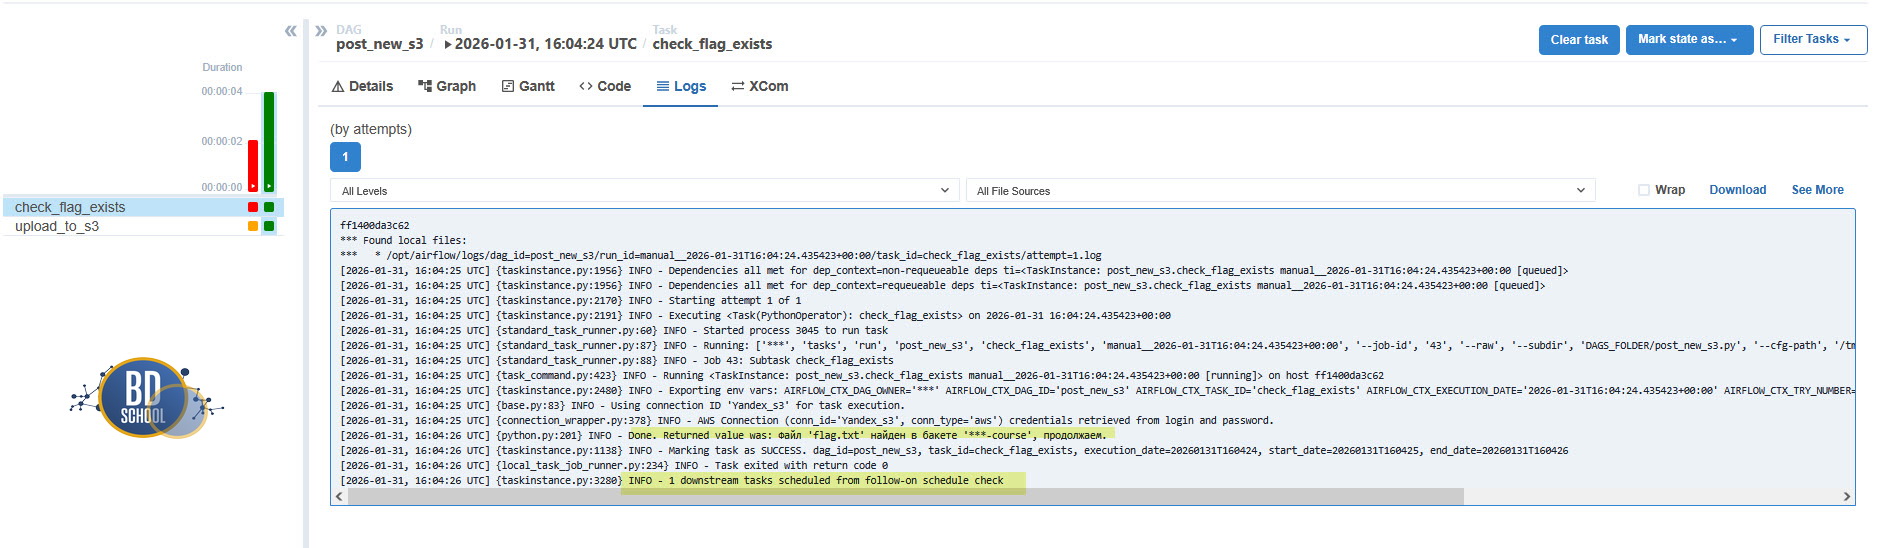The height and width of the screenshot is (548, 1887).
Task: Open the All File Sources dropdown
Action: click(x=1279, y=191)
